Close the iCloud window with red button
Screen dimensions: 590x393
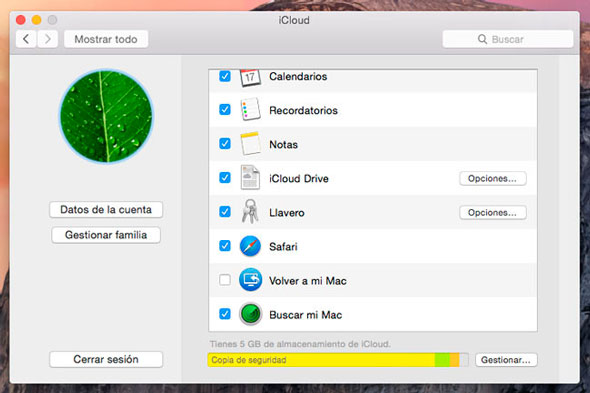[x=21, y=20]
